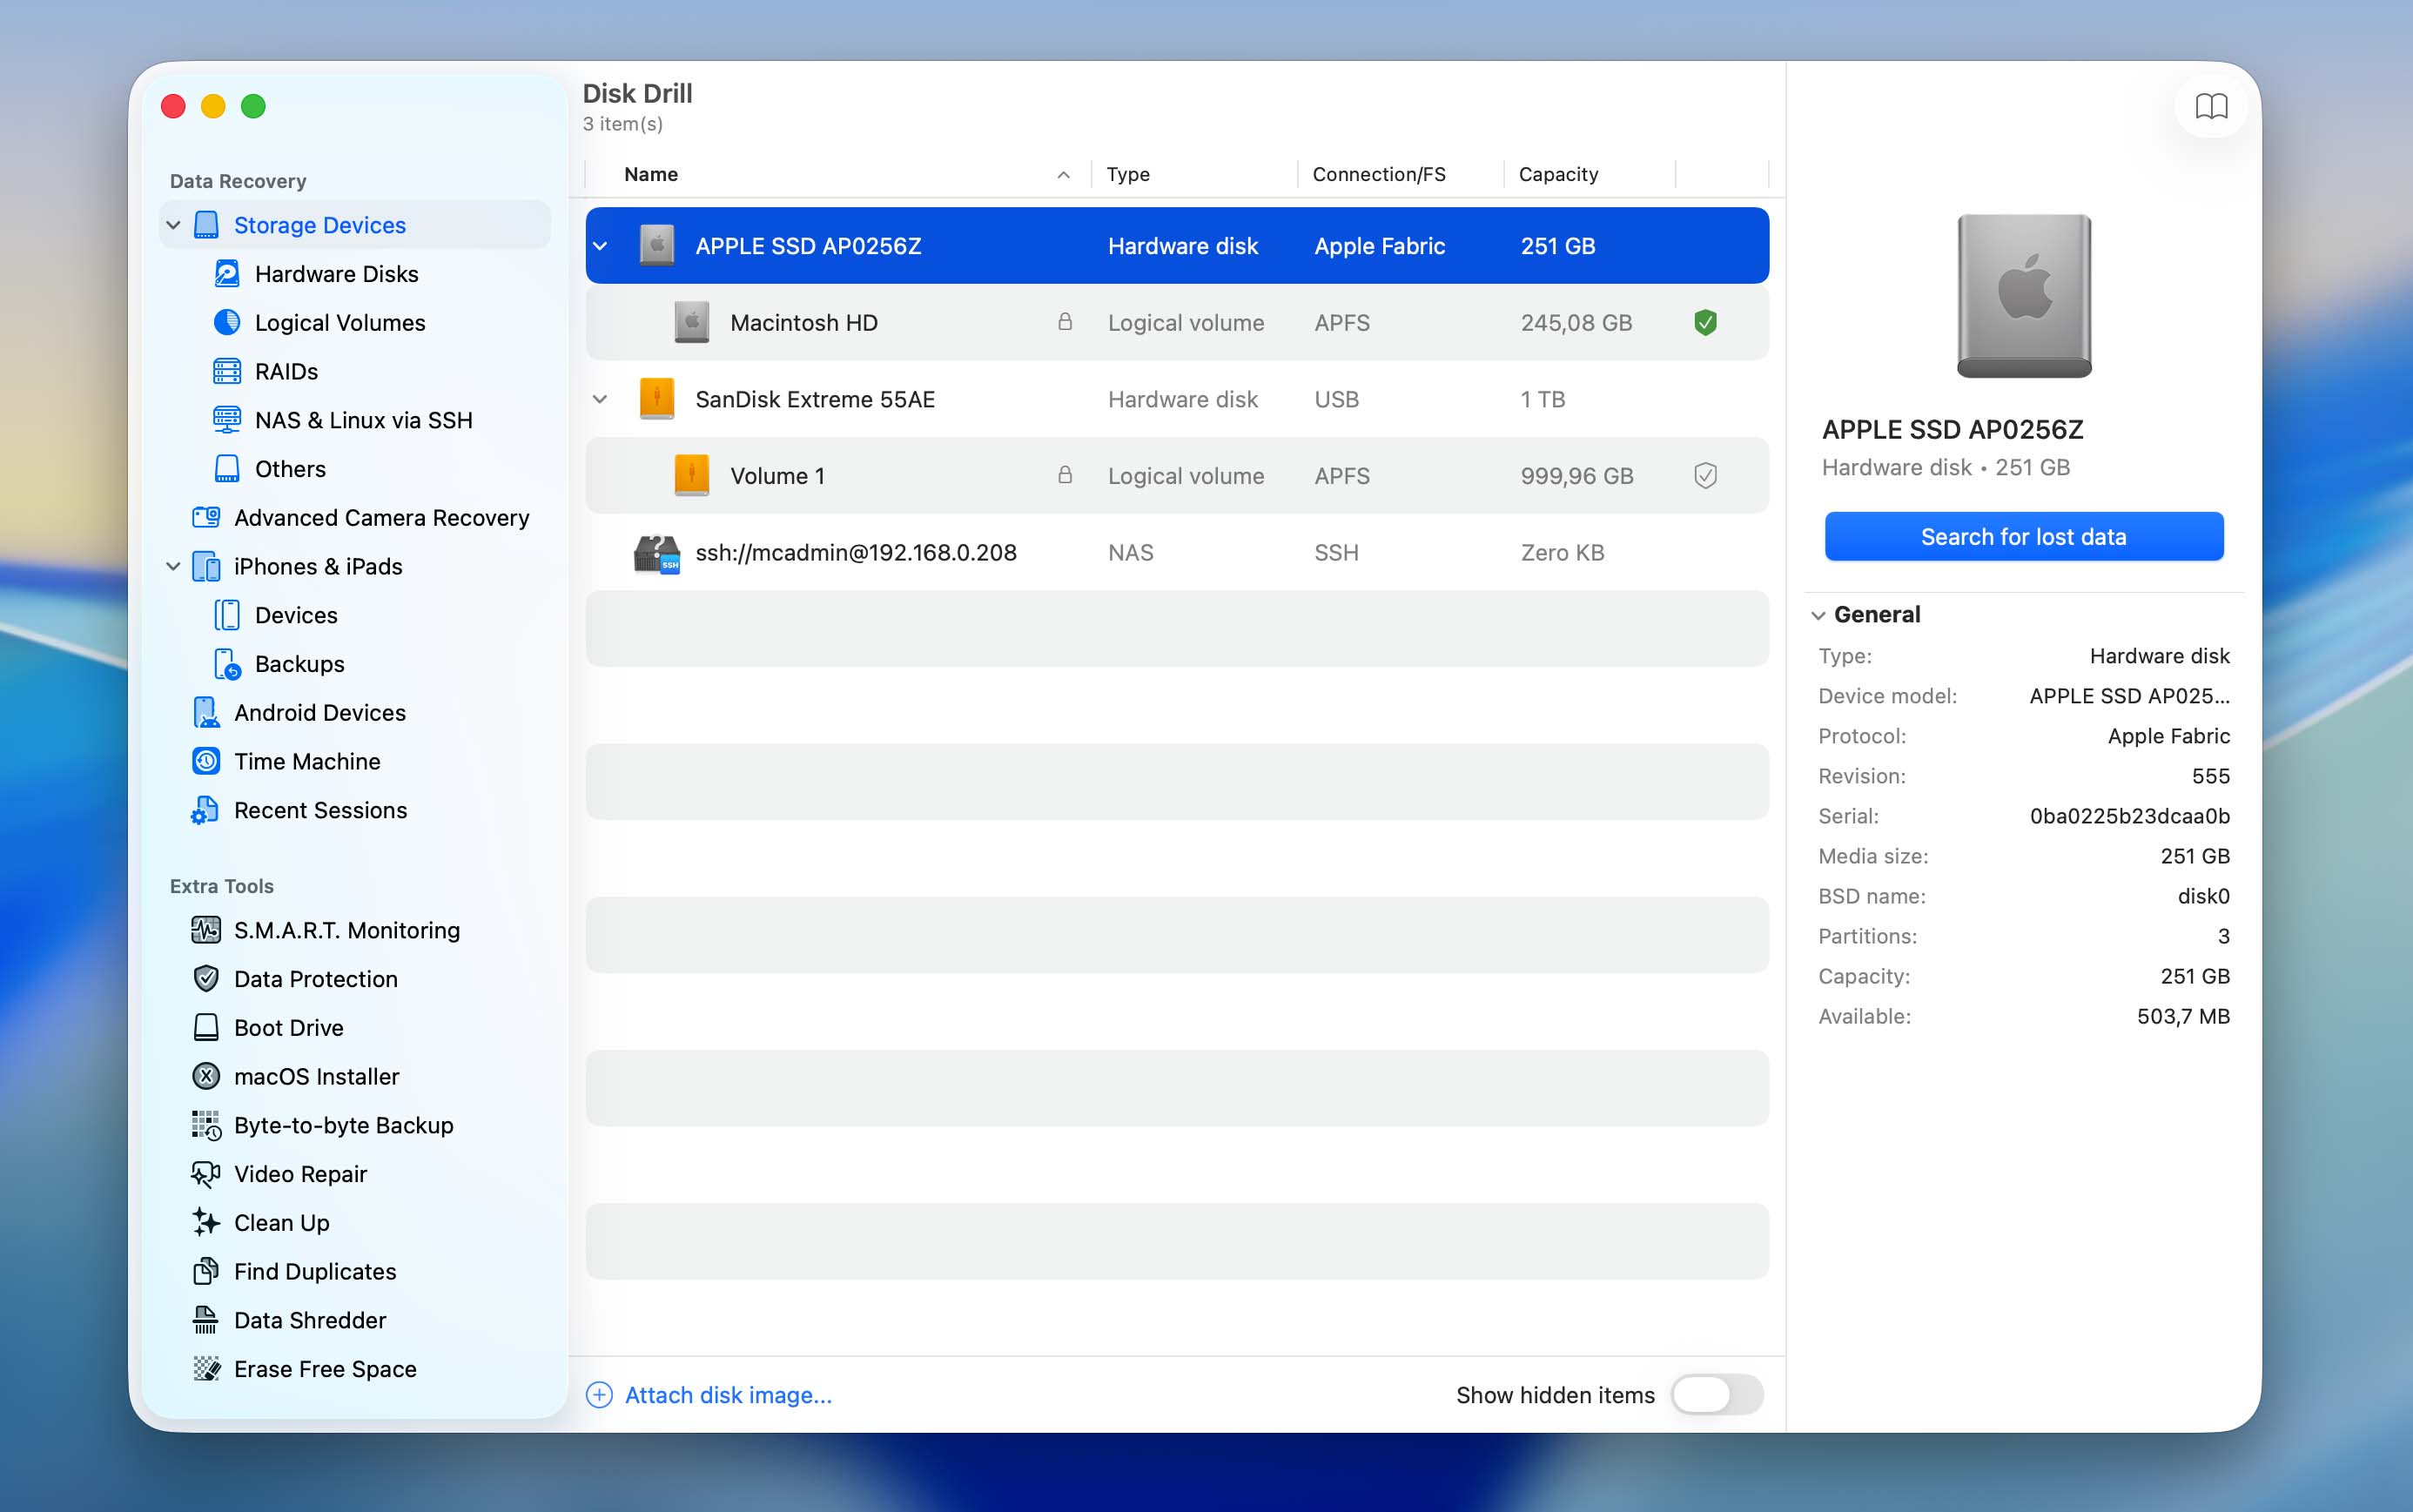Image resolution: width=2413 pixels, height=1512 pixels.
Task: Sort by Connection/FS column header
Action: 1400,174
